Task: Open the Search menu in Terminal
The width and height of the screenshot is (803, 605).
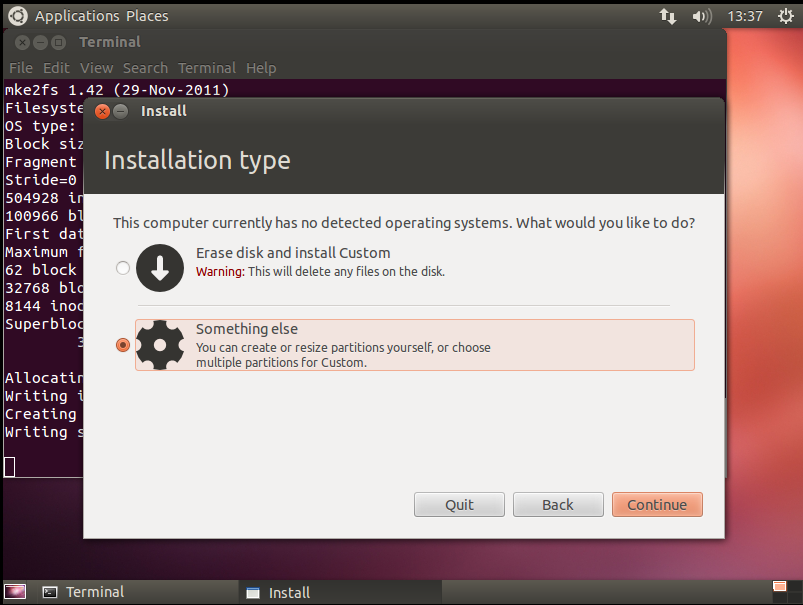Action: pyautogui.click(x=145, y=68)
